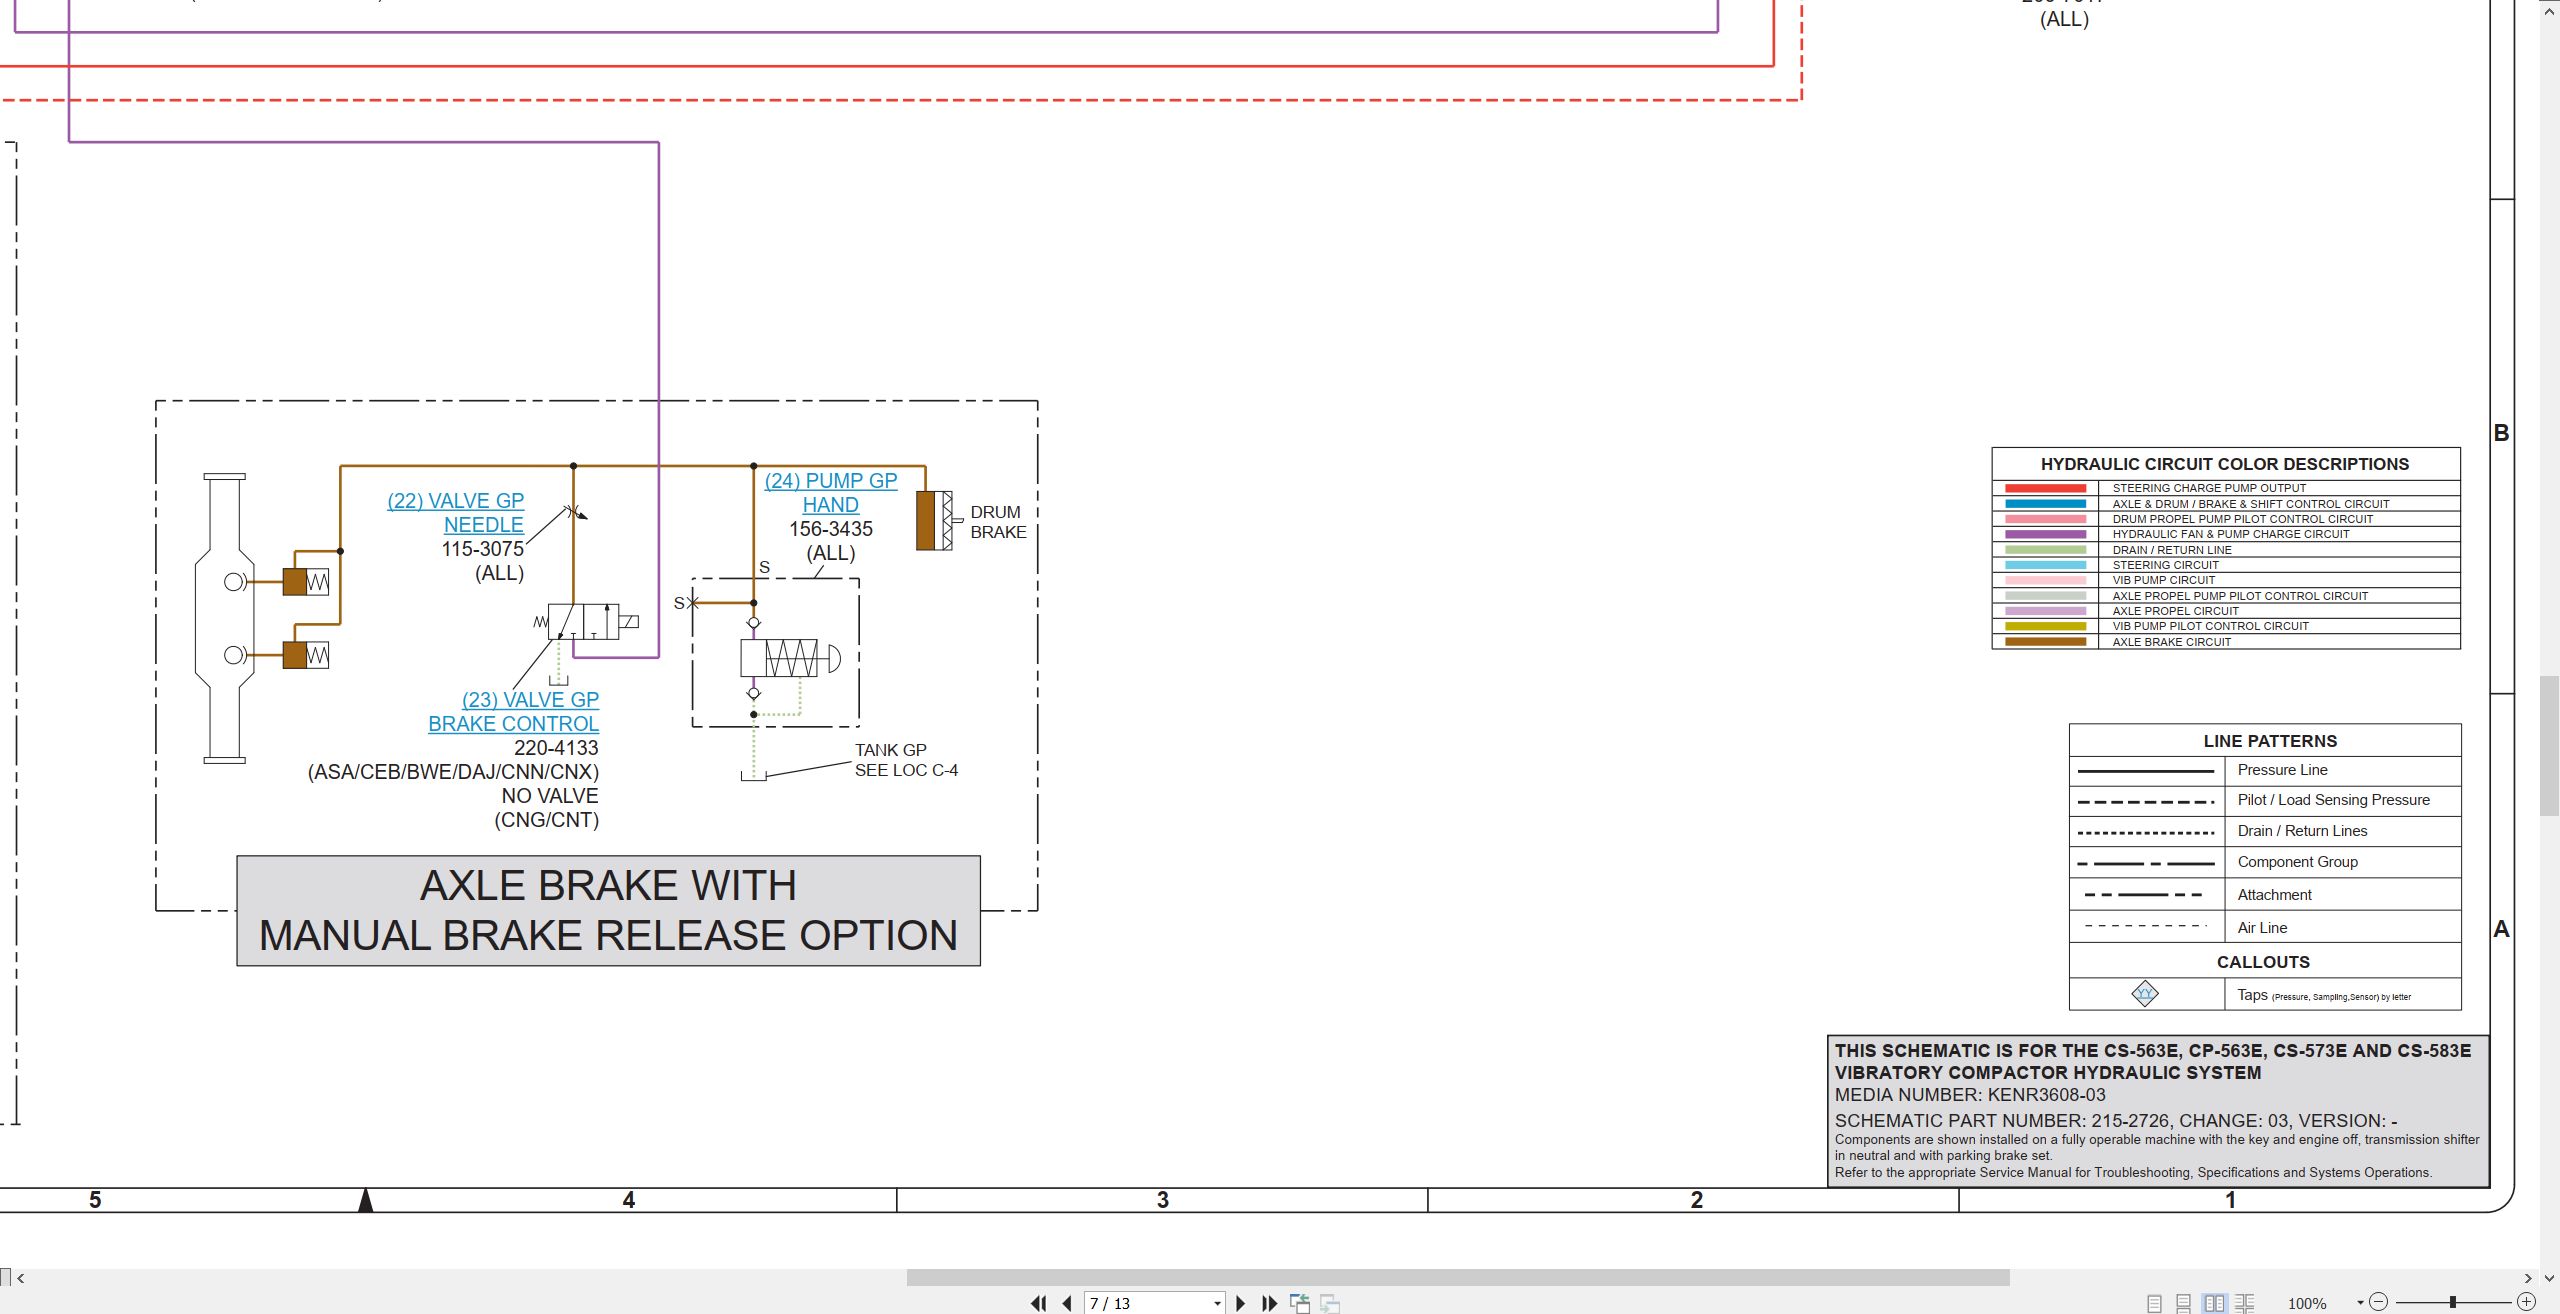Open the zoom percentage dropdown arrow
The image size is (2560, 1314).
[x=2360, y=1303]
